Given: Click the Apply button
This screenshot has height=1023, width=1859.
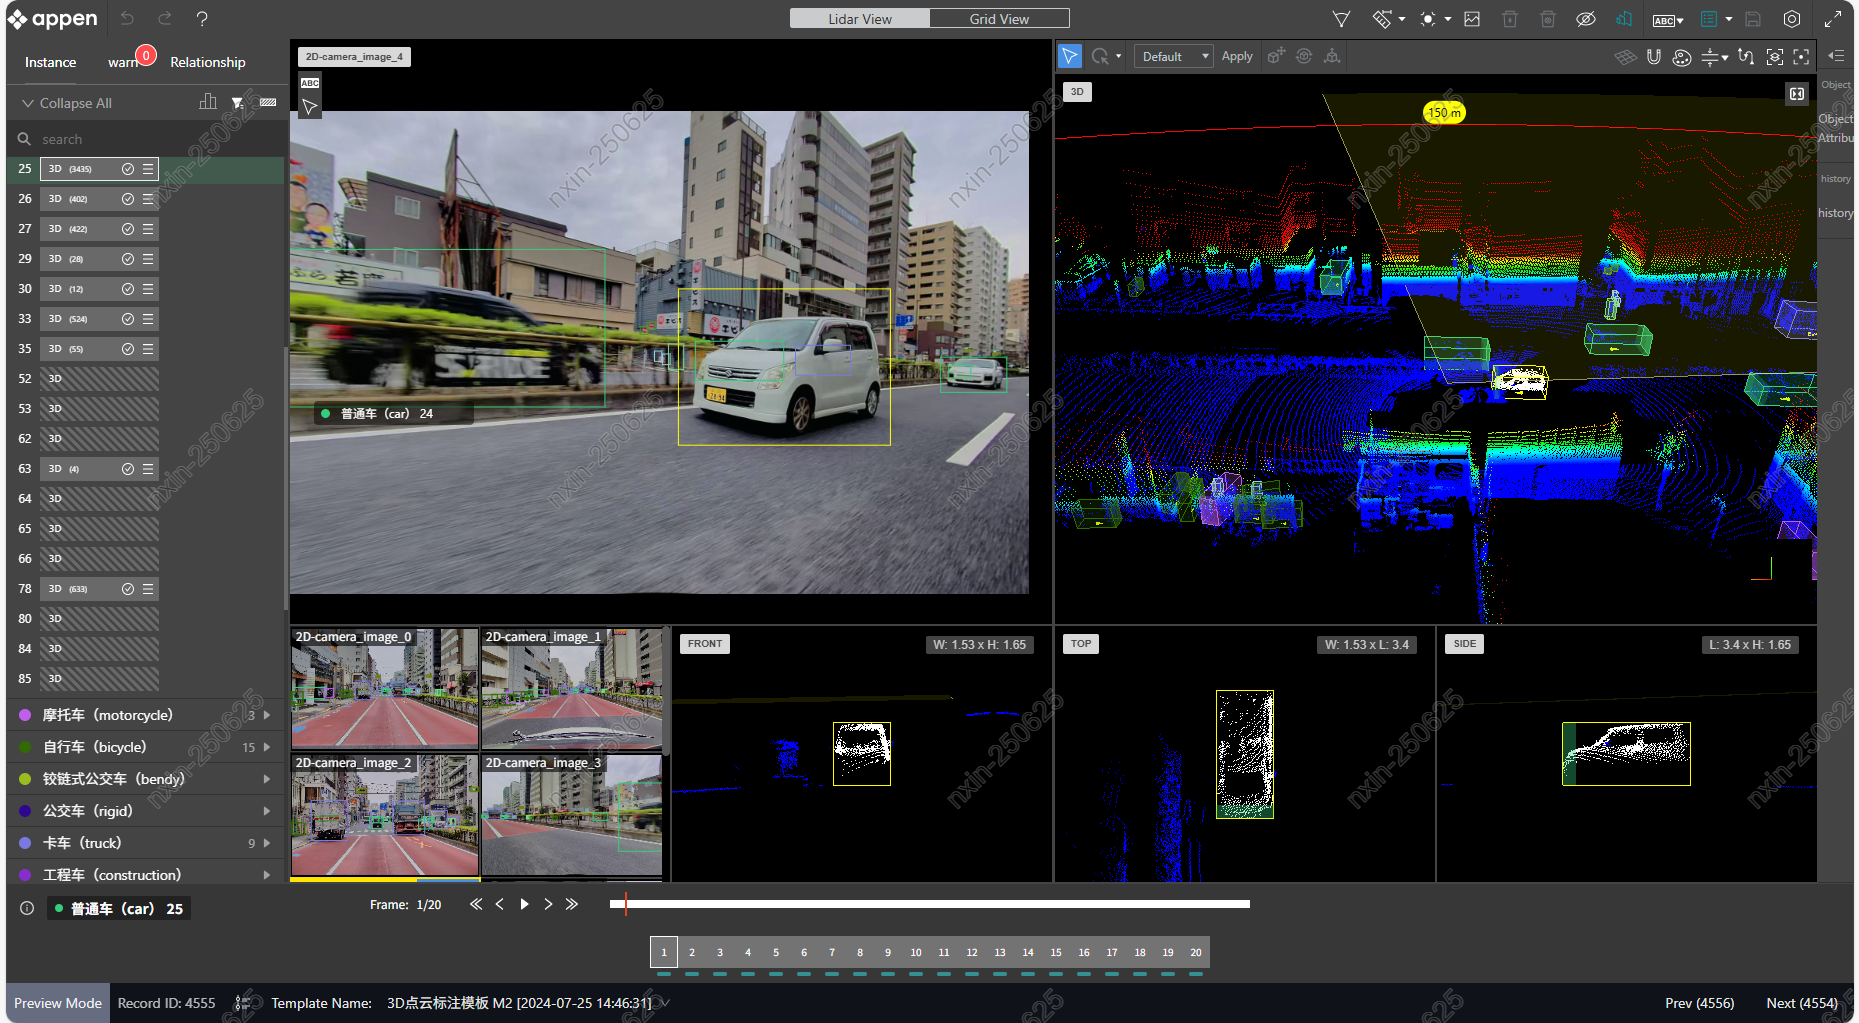Looking at the screenshot, I should pyautogui.click(x=1236, y=57).
